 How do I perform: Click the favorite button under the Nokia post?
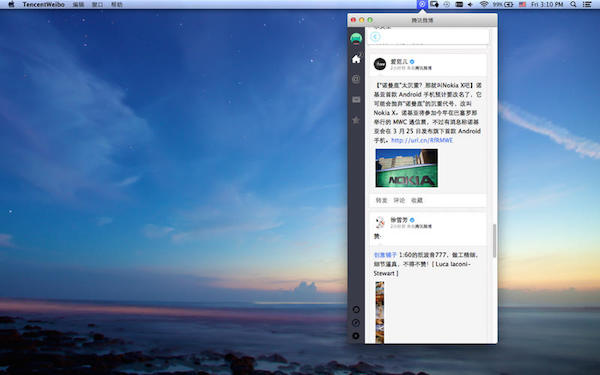417,201
